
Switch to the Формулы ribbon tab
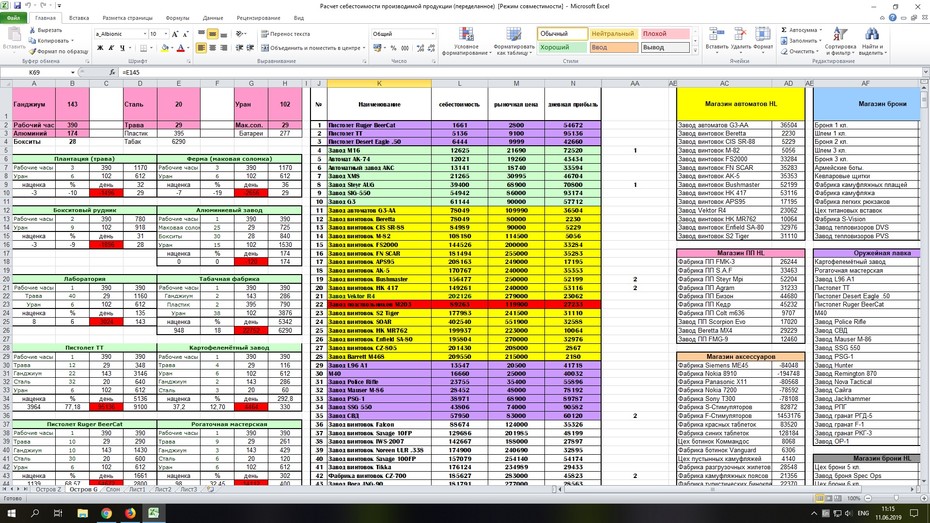coord(177,18)
